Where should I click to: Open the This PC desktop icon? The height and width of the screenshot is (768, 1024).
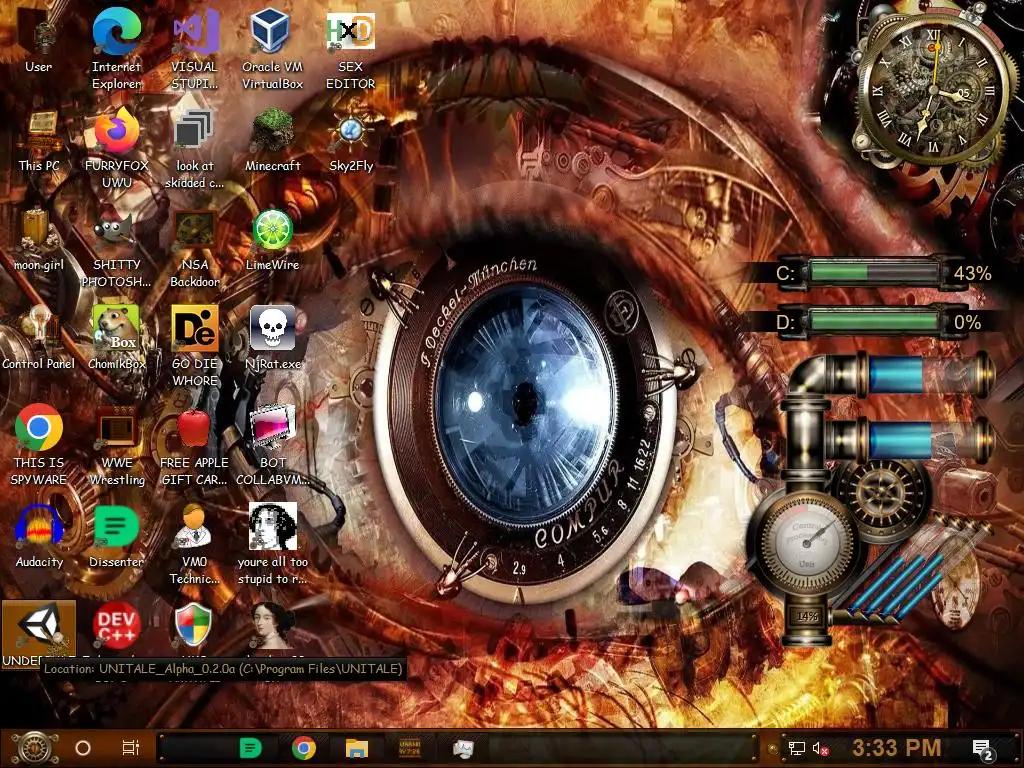[x=39, y=140]
